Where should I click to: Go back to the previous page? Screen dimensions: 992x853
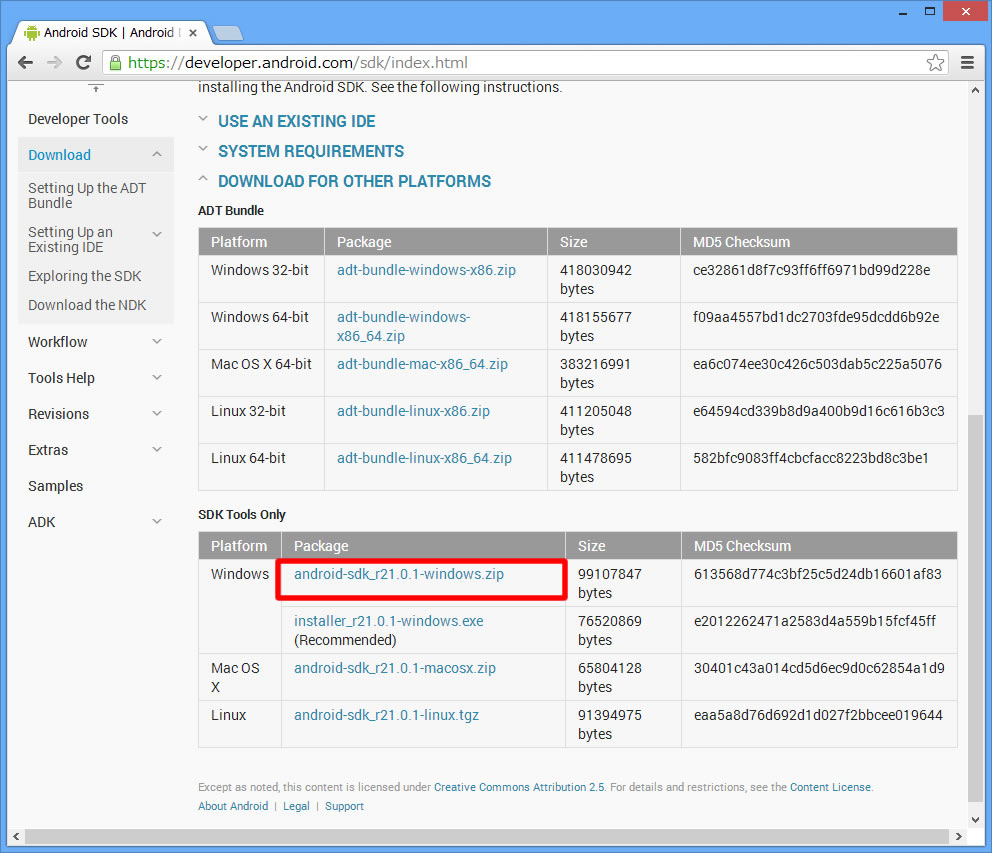tap(25, 62)
